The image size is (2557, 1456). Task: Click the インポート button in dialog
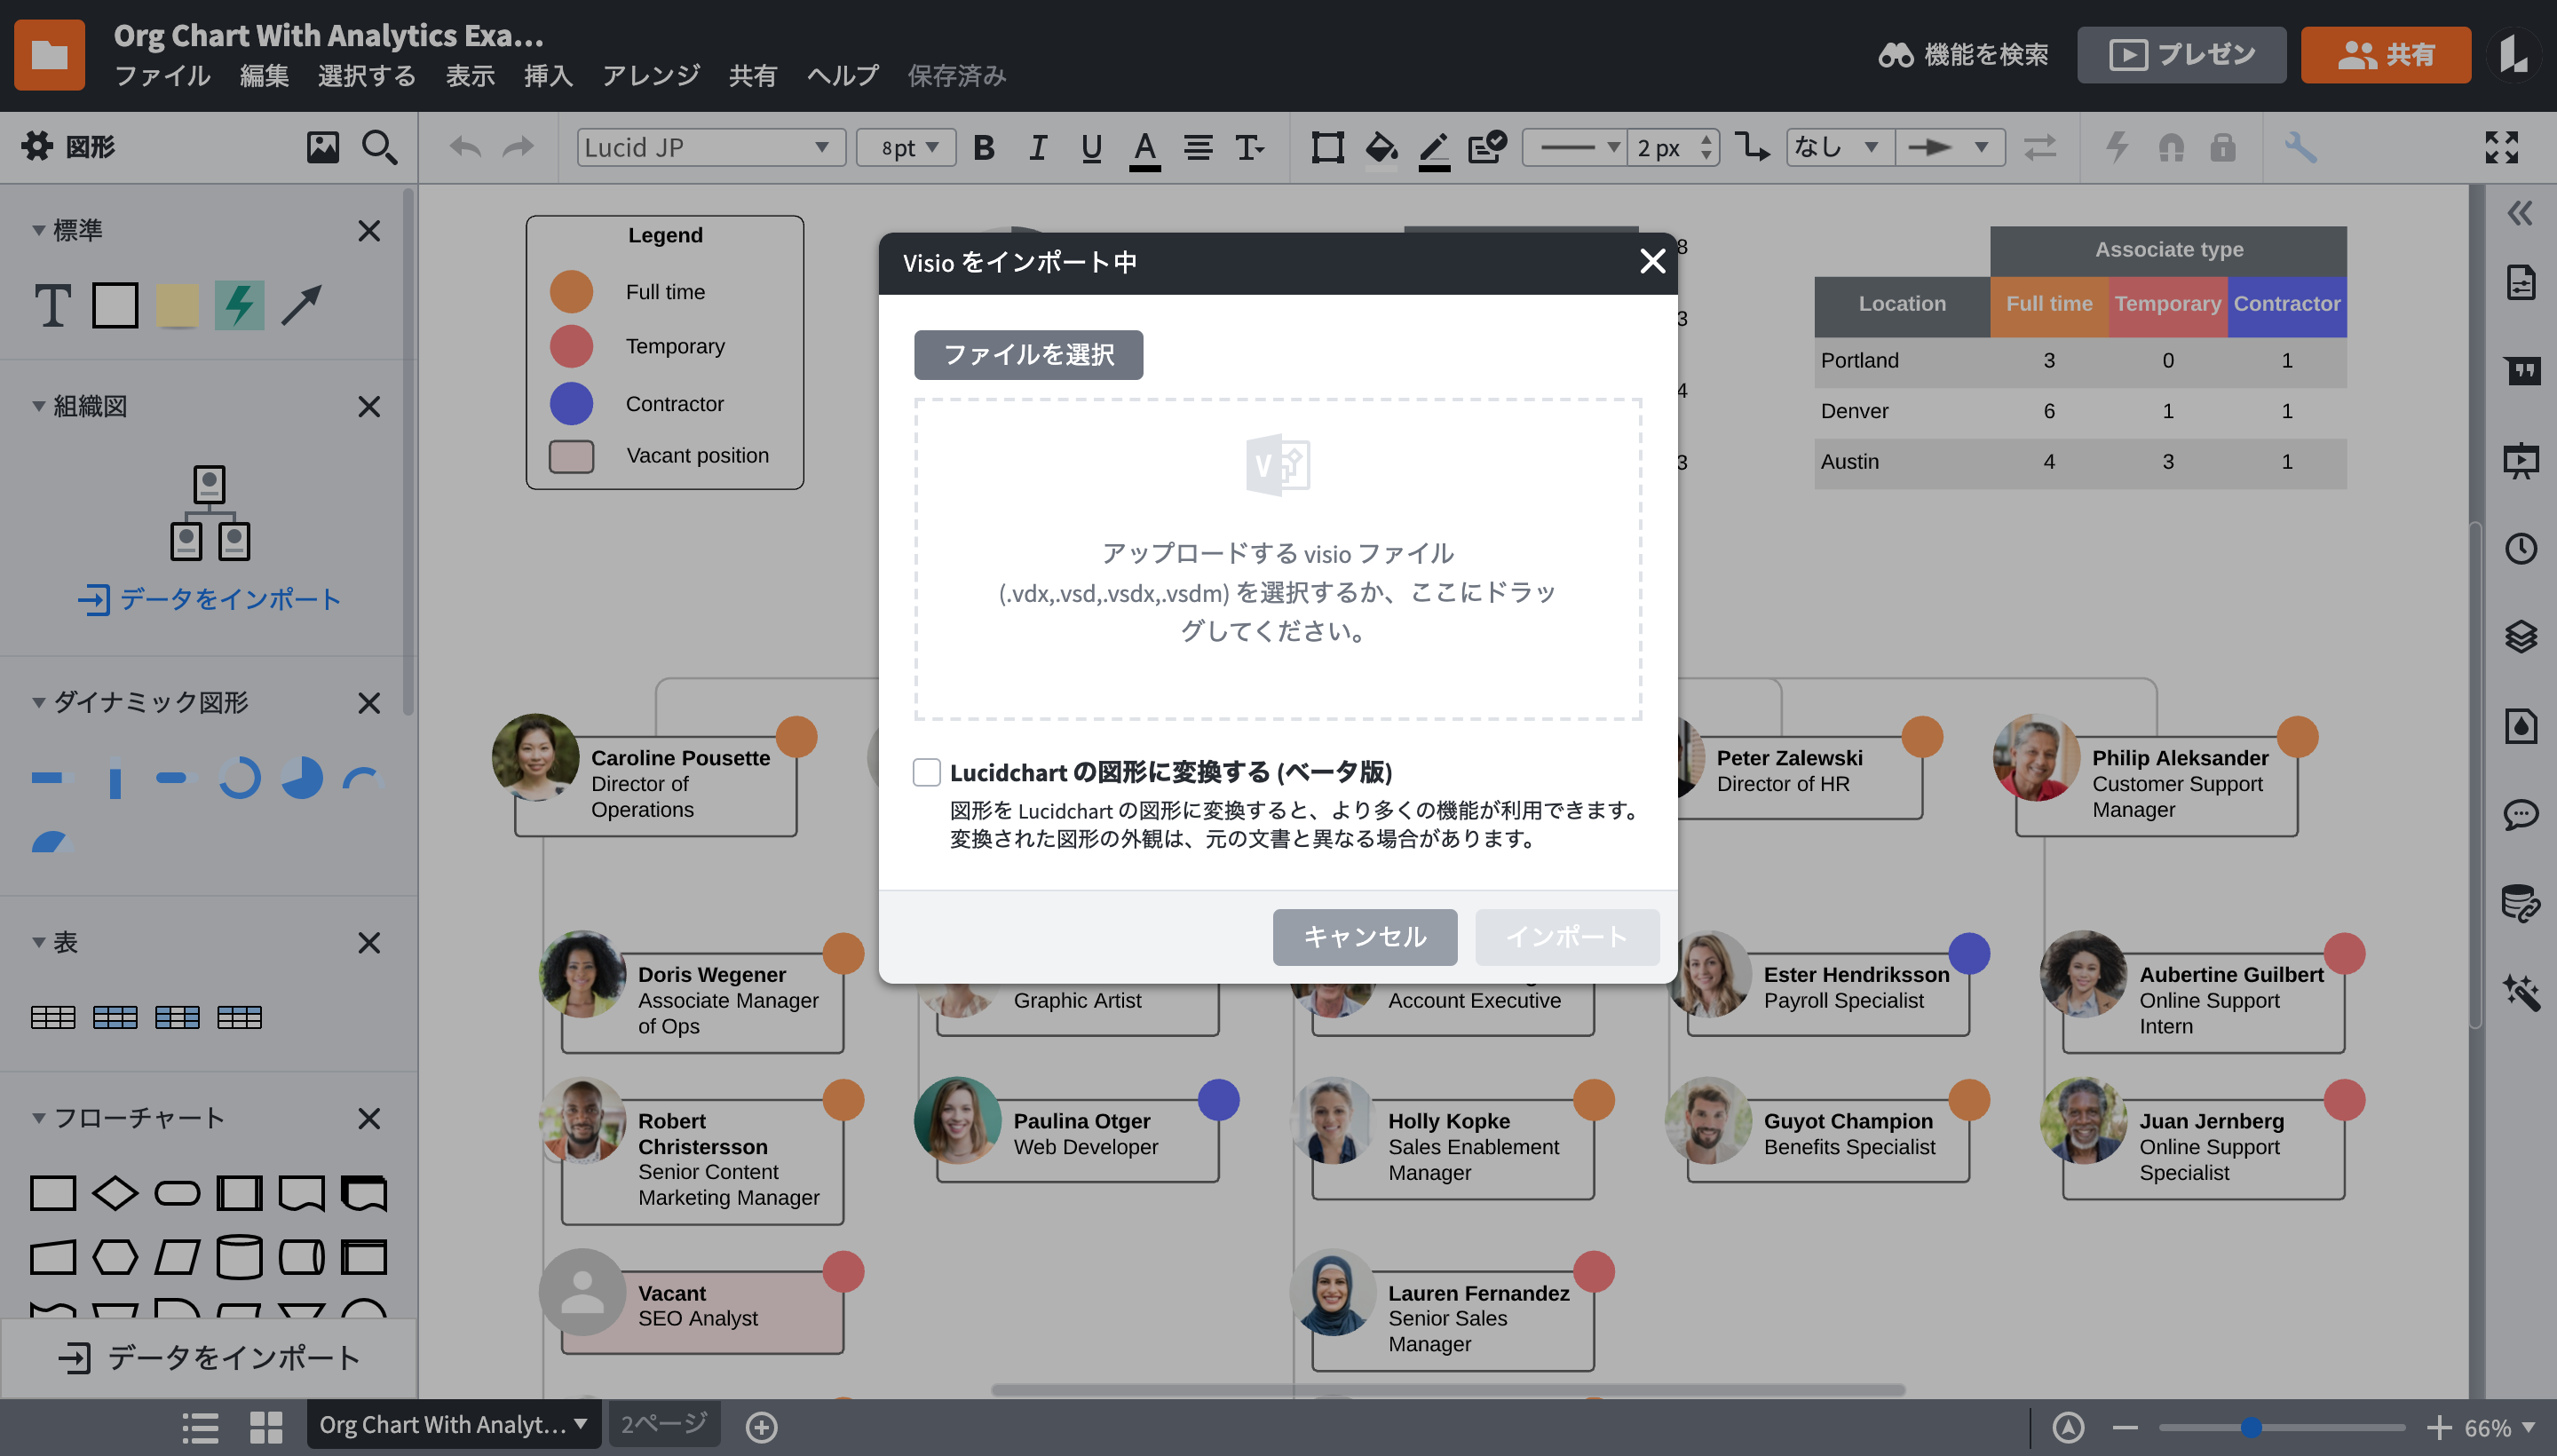click(x=1567, y=937)
